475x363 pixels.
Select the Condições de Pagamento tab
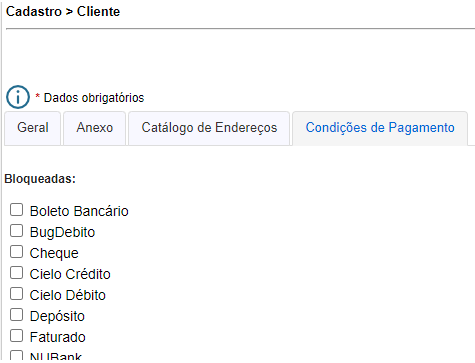[380, 128]
